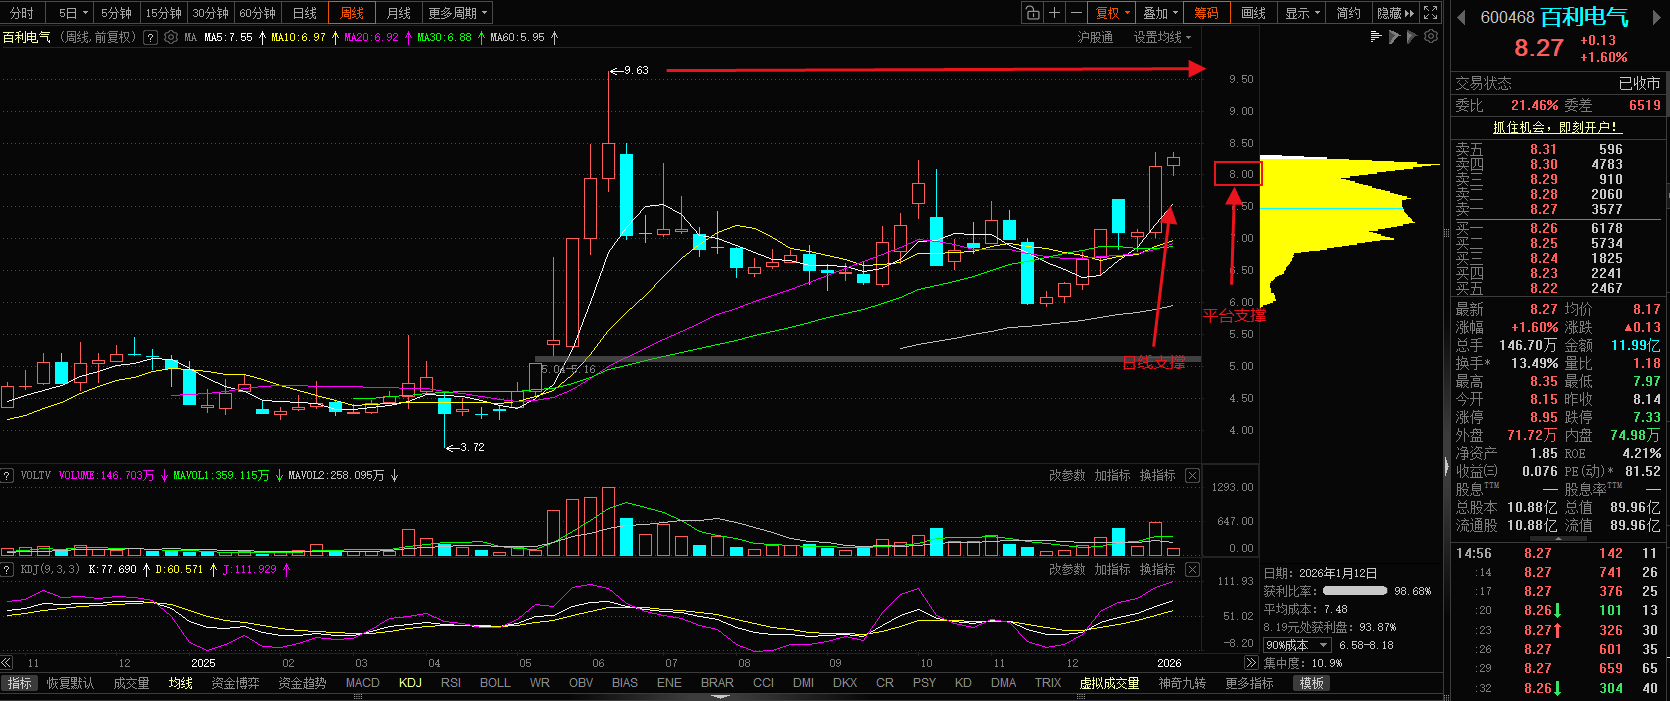The height and width of the screenshot is (701, 1670).
Task: Select 神奇九转 indicator
Action: pos(1183,683)
